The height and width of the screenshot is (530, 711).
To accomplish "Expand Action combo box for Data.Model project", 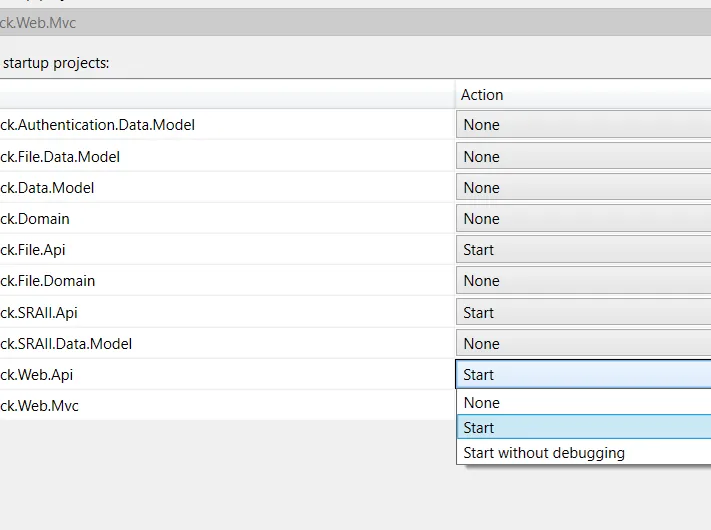I will coord(583,187).
